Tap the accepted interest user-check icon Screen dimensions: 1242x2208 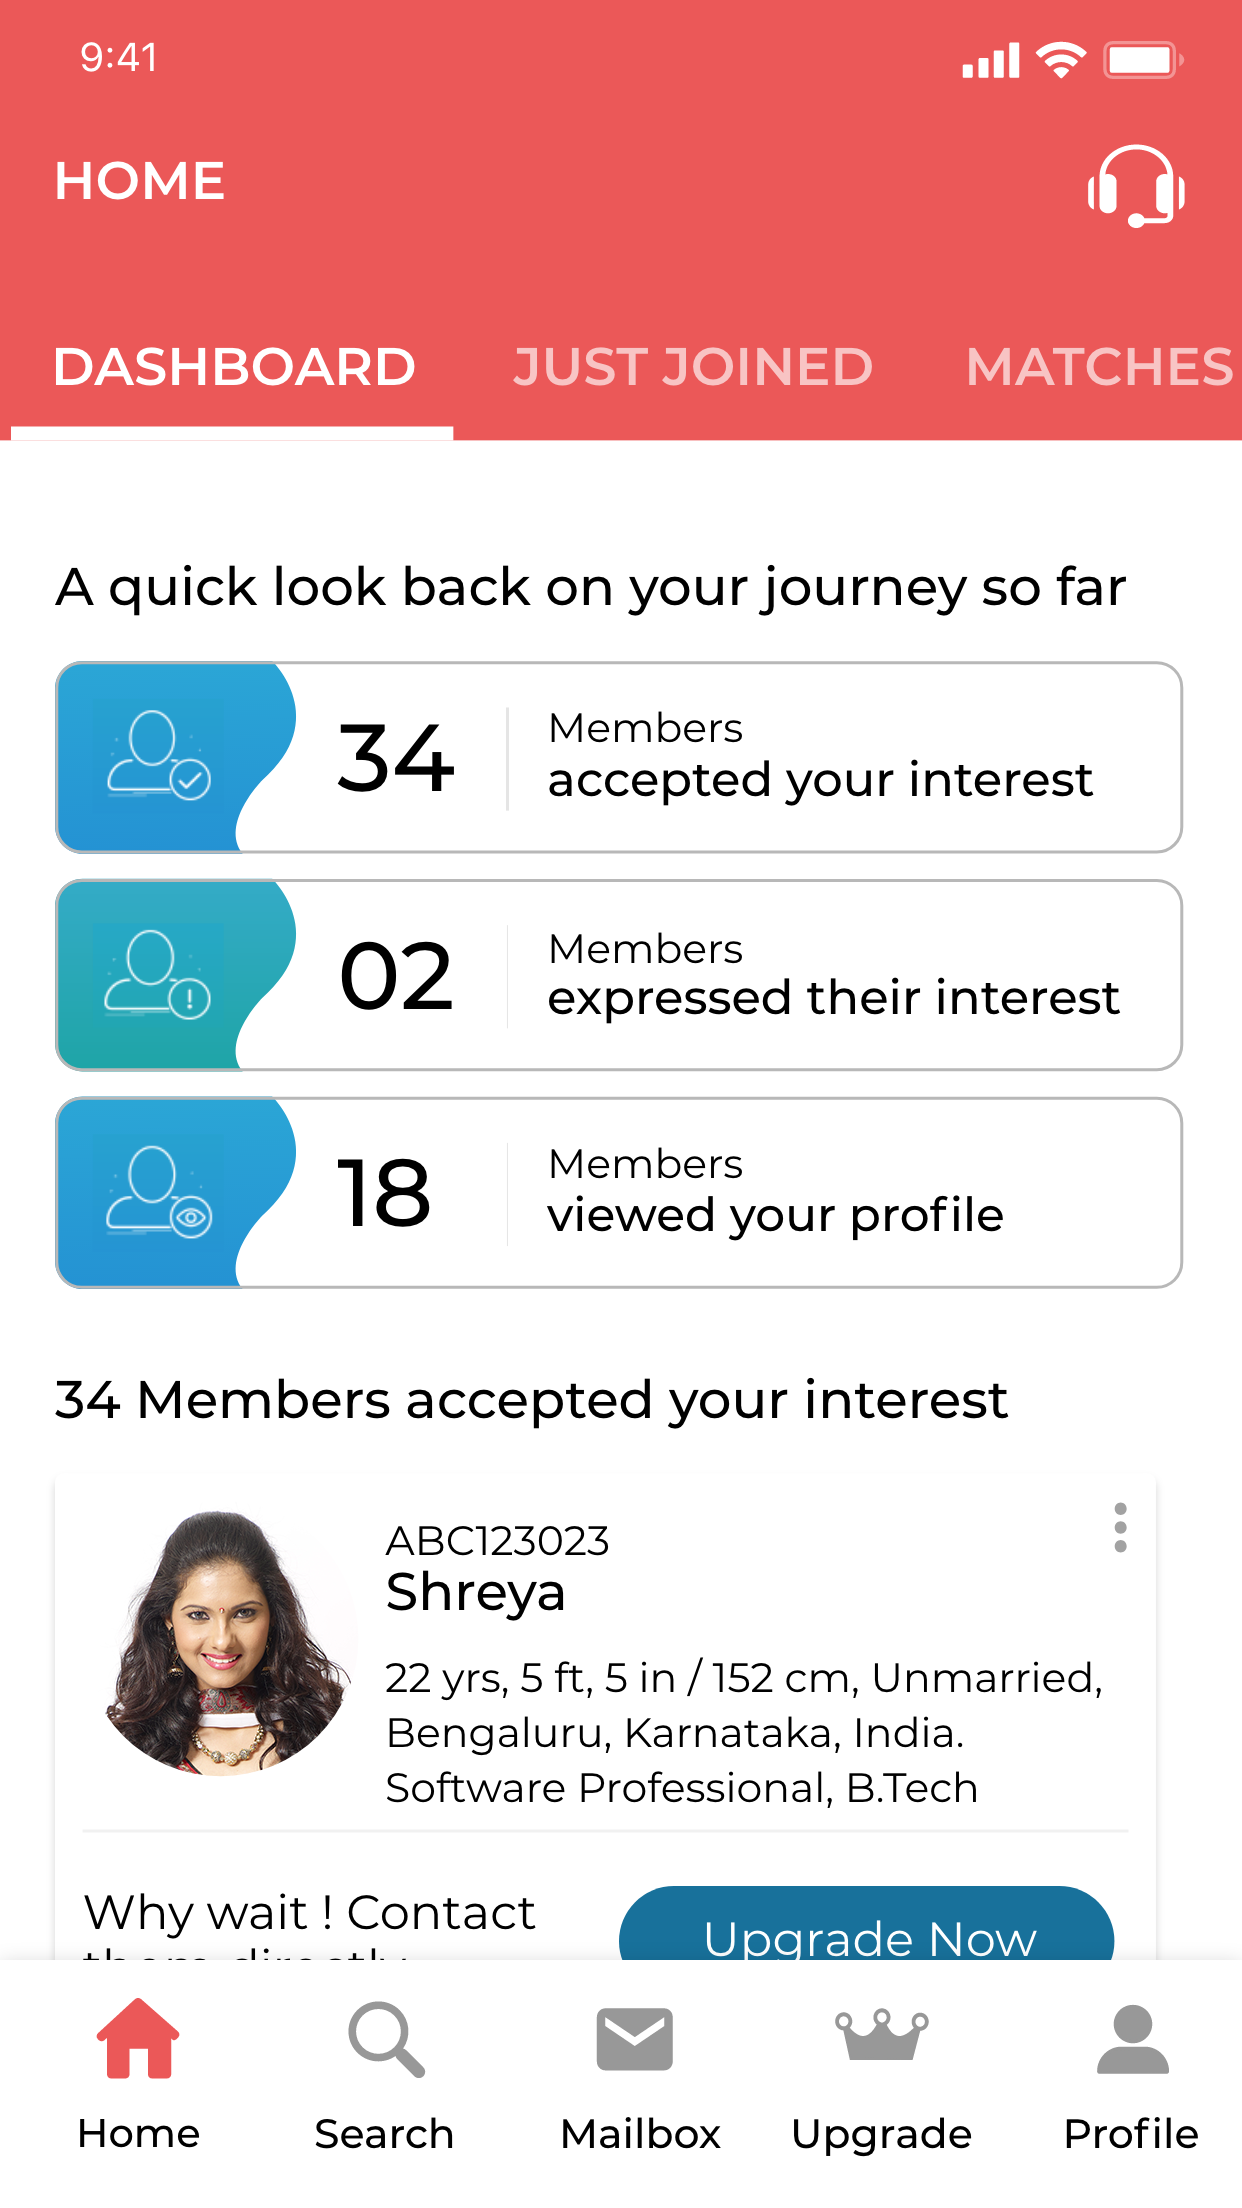point(159,755)
